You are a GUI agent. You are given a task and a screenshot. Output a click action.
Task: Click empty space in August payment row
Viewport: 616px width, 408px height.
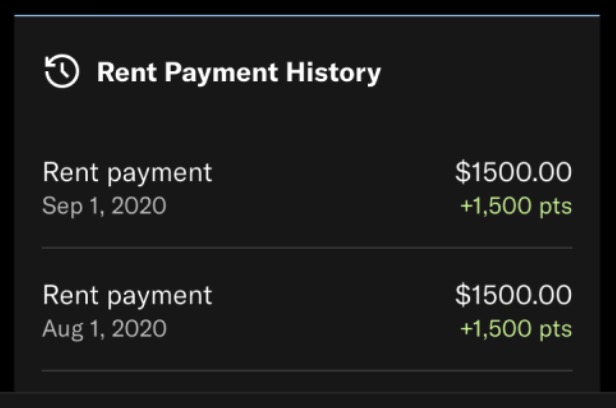point(330,311)
